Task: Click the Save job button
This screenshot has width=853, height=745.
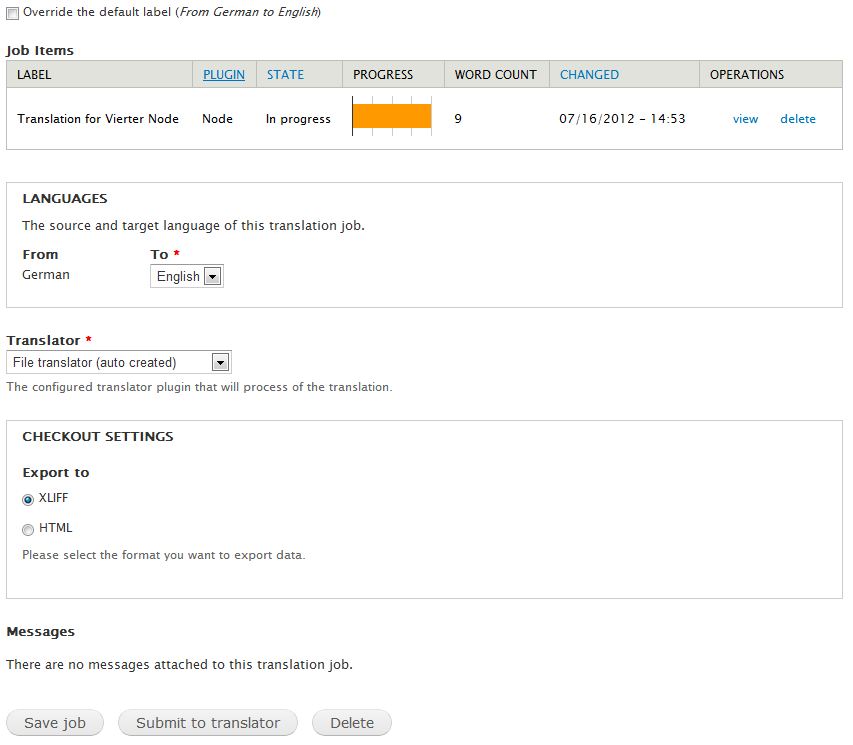Action: tap(55, 723)
